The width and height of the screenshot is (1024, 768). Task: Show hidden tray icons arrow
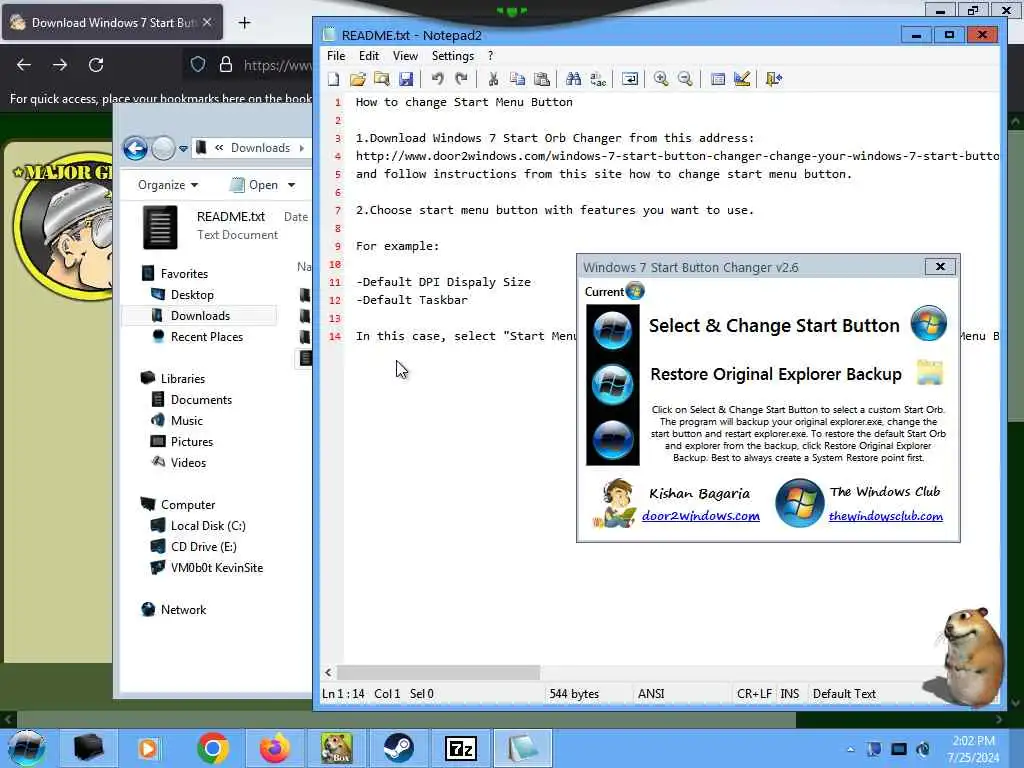coord(850,749)
